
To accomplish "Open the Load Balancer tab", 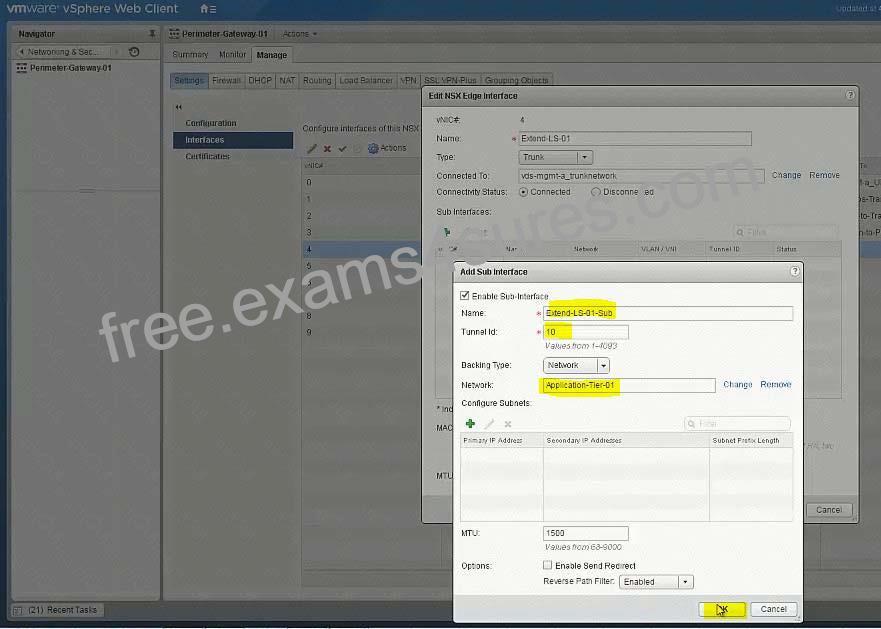I will pos(366,80).
